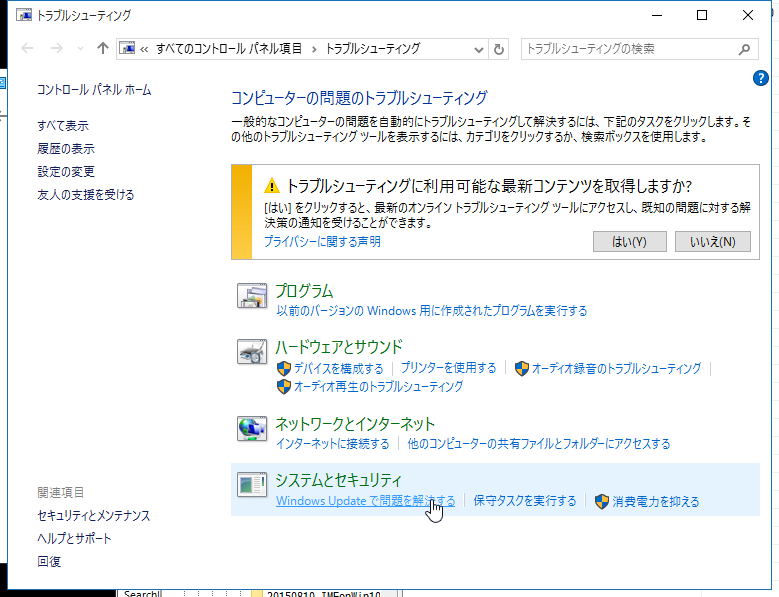Viewport: 779px width, 597px height.
Task: Open the ハードウェアとサウンド heading
Action: click(339, 347)
